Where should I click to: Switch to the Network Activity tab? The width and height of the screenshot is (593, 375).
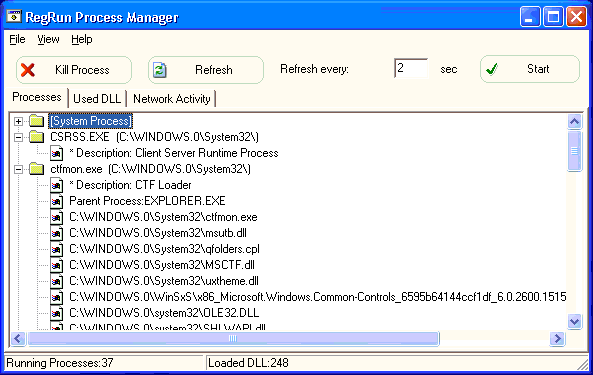coord(172,99)
